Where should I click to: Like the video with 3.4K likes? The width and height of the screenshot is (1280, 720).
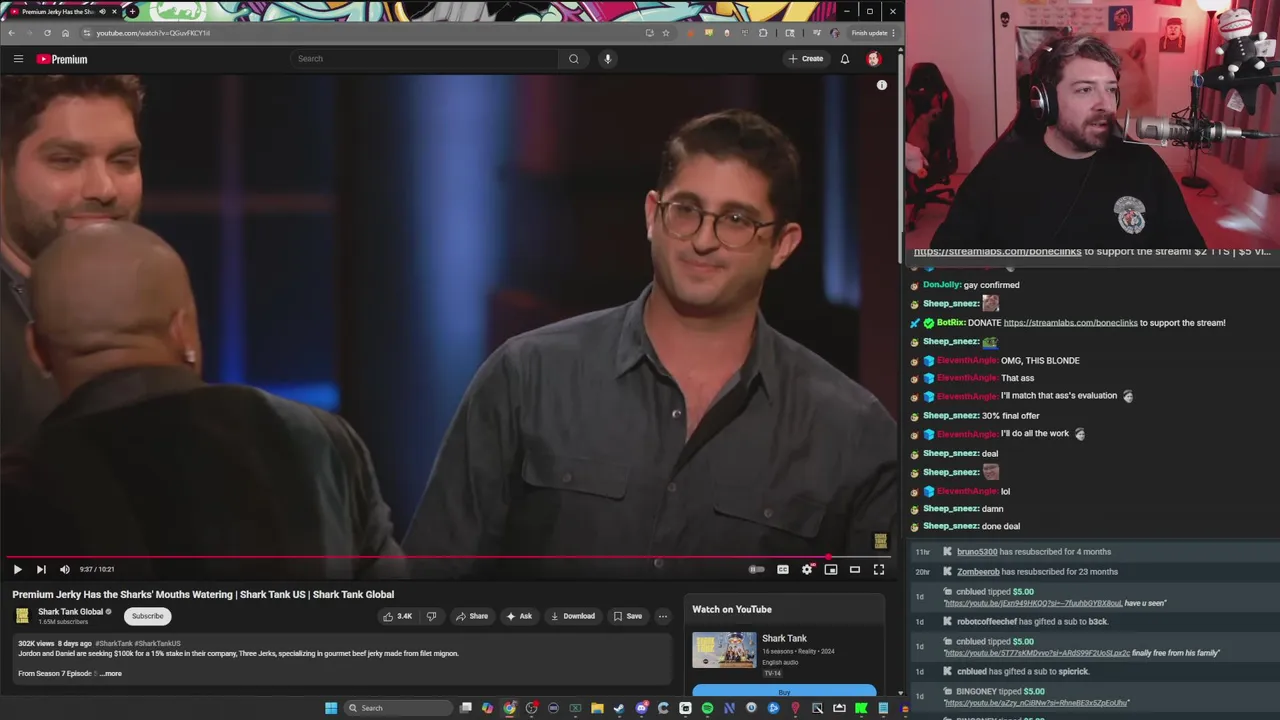(397, 616)
